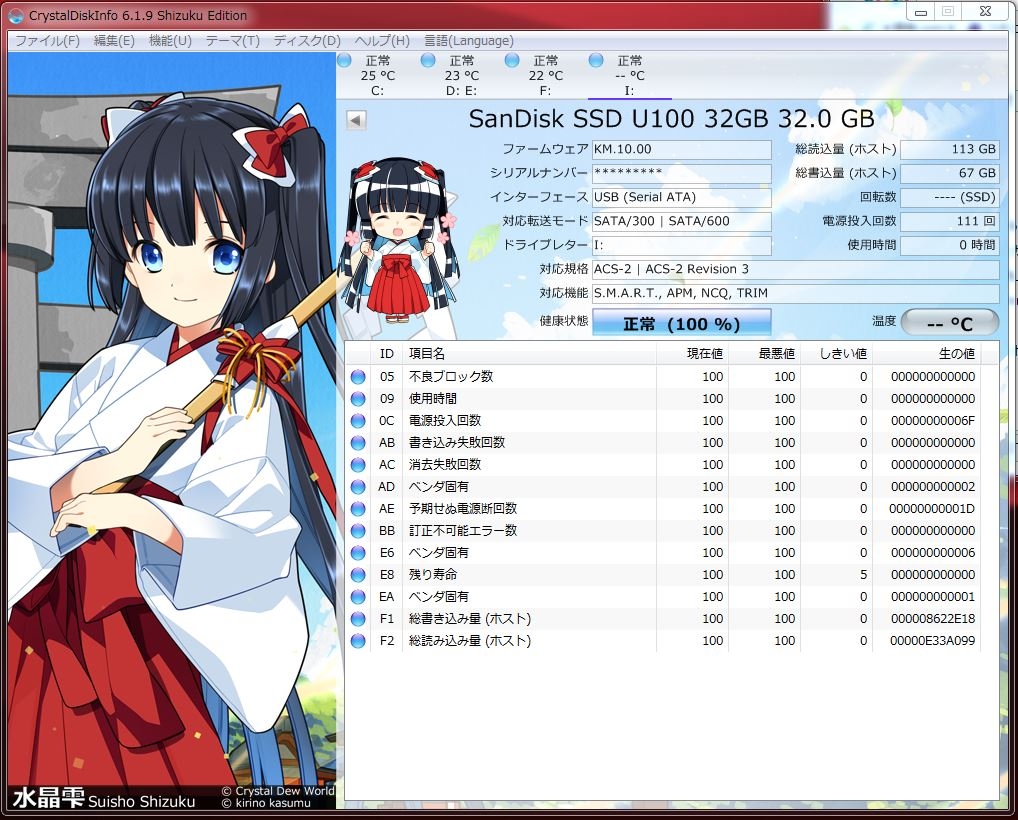The image size is (1018, 820).
Task: Select raw value 00000E33A099
Action: 933,641
